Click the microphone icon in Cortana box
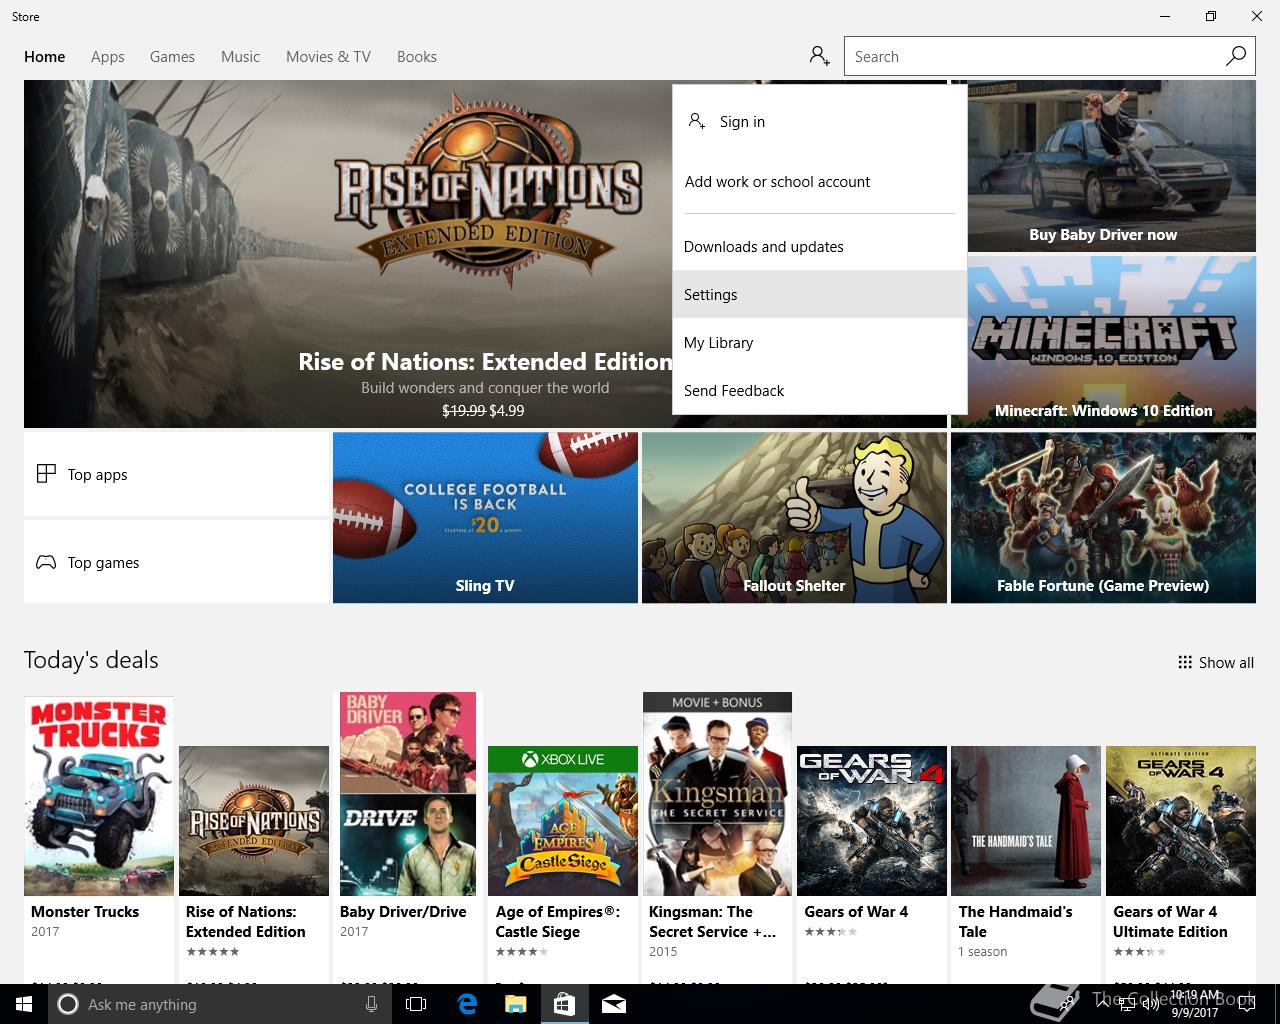The image size is (1280, 1024). pyautogui.click(x=371, y=1004)
